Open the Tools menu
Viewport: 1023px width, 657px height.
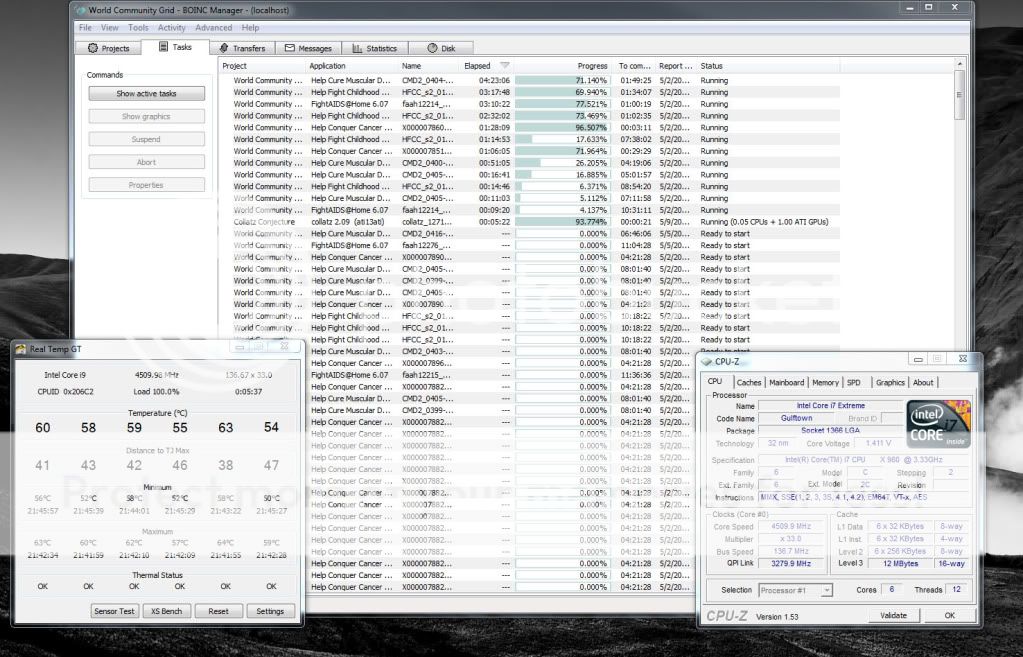138,28
